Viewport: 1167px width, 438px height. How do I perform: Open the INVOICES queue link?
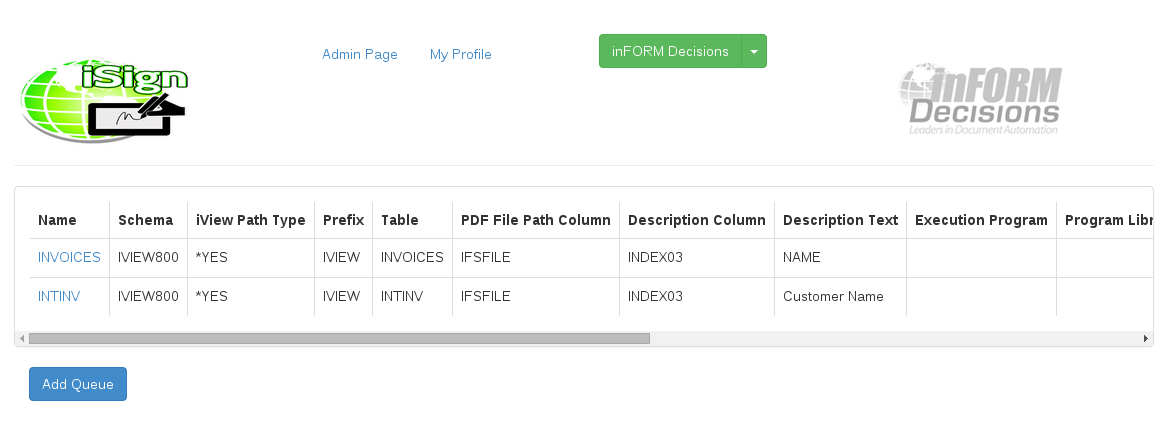(x=69, y=257)
